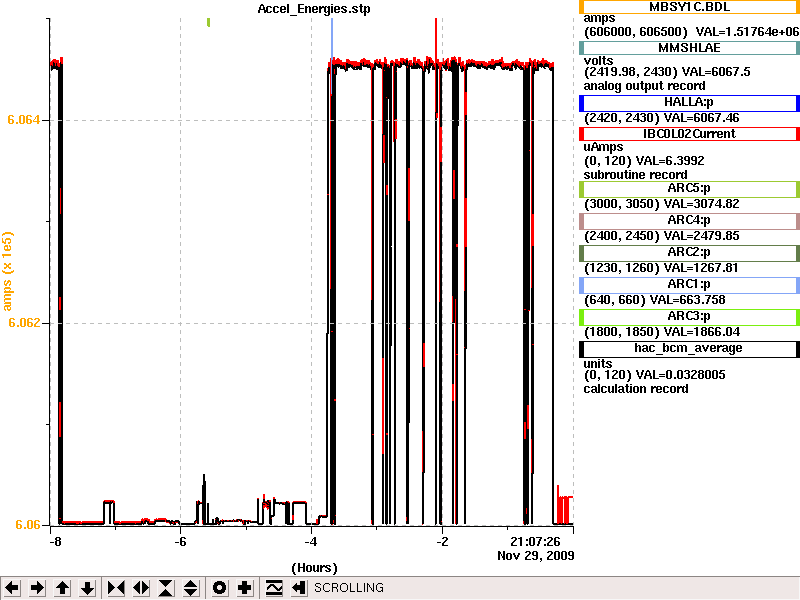Click the VAL=1.51764e+06 reading
The width and height of the screenshot is (800, 600).
[747, 32]
